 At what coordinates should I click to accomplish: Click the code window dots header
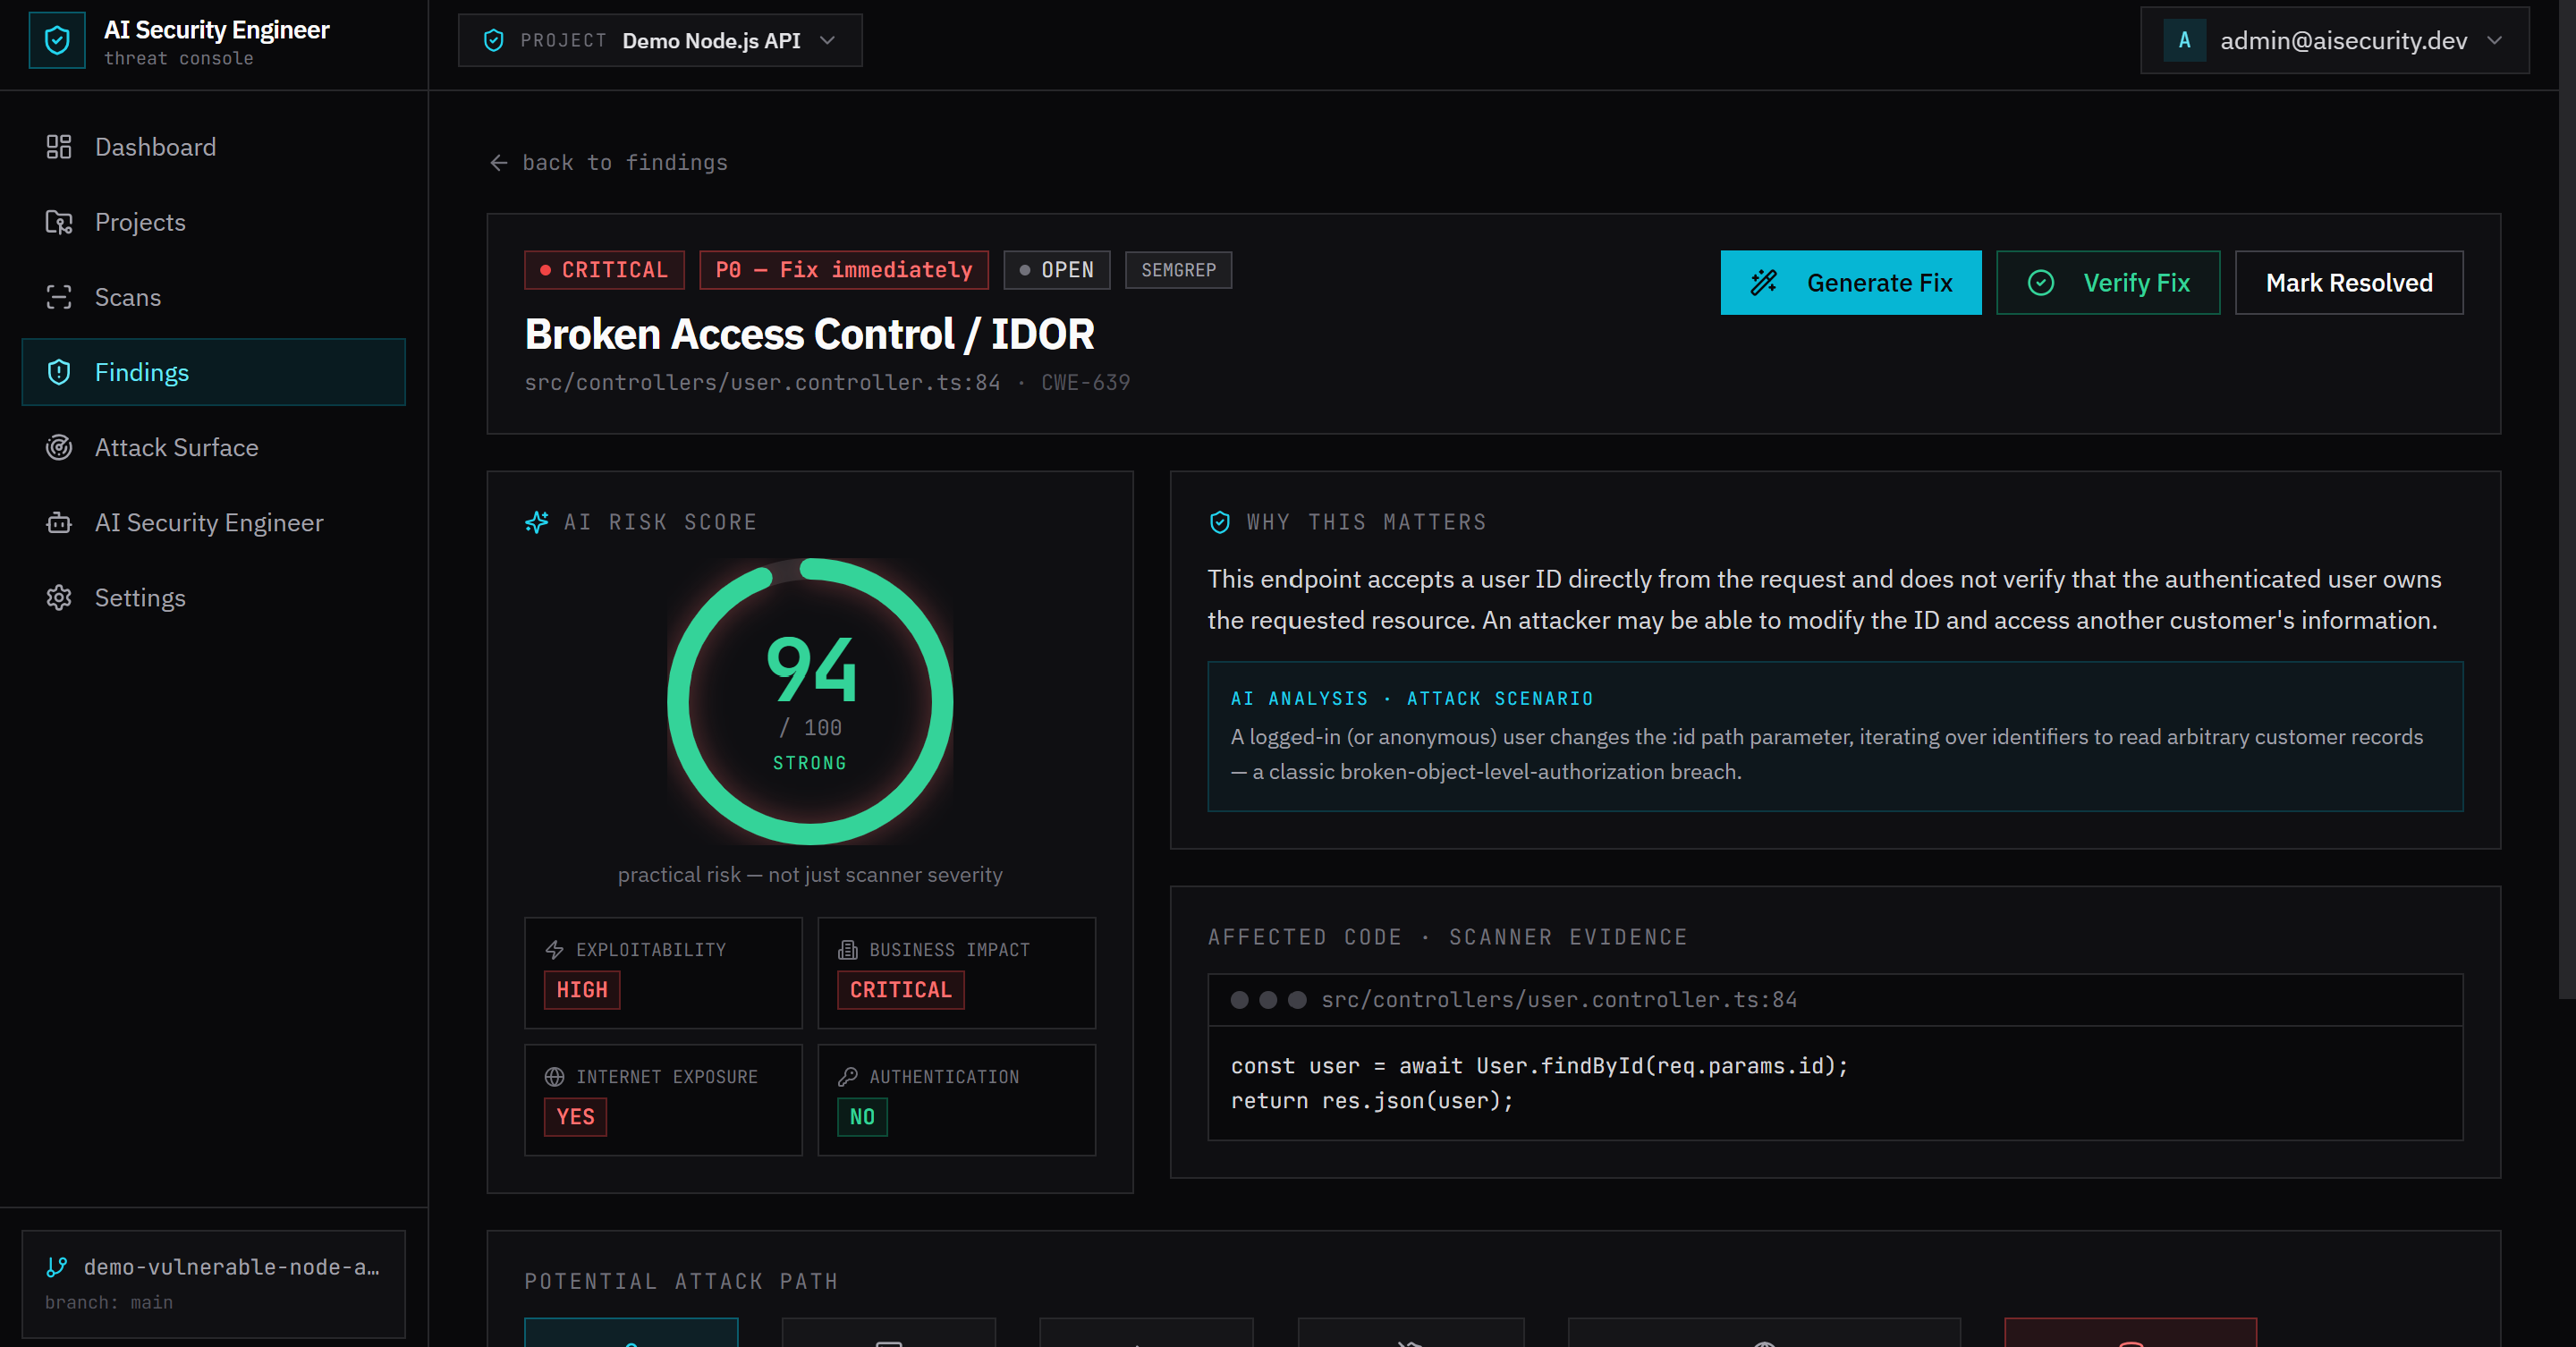pos(1835,1000)
